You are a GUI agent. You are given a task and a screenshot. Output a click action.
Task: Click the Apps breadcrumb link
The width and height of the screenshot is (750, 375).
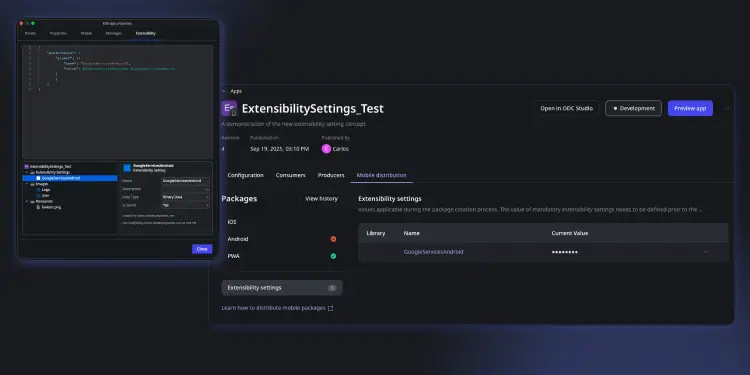coord(236,91)
